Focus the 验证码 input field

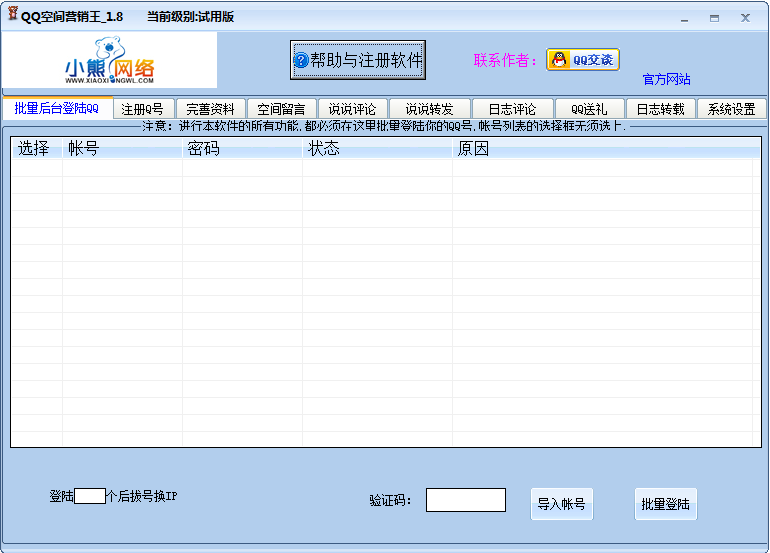pyautogui.click(x=466, y=500)
